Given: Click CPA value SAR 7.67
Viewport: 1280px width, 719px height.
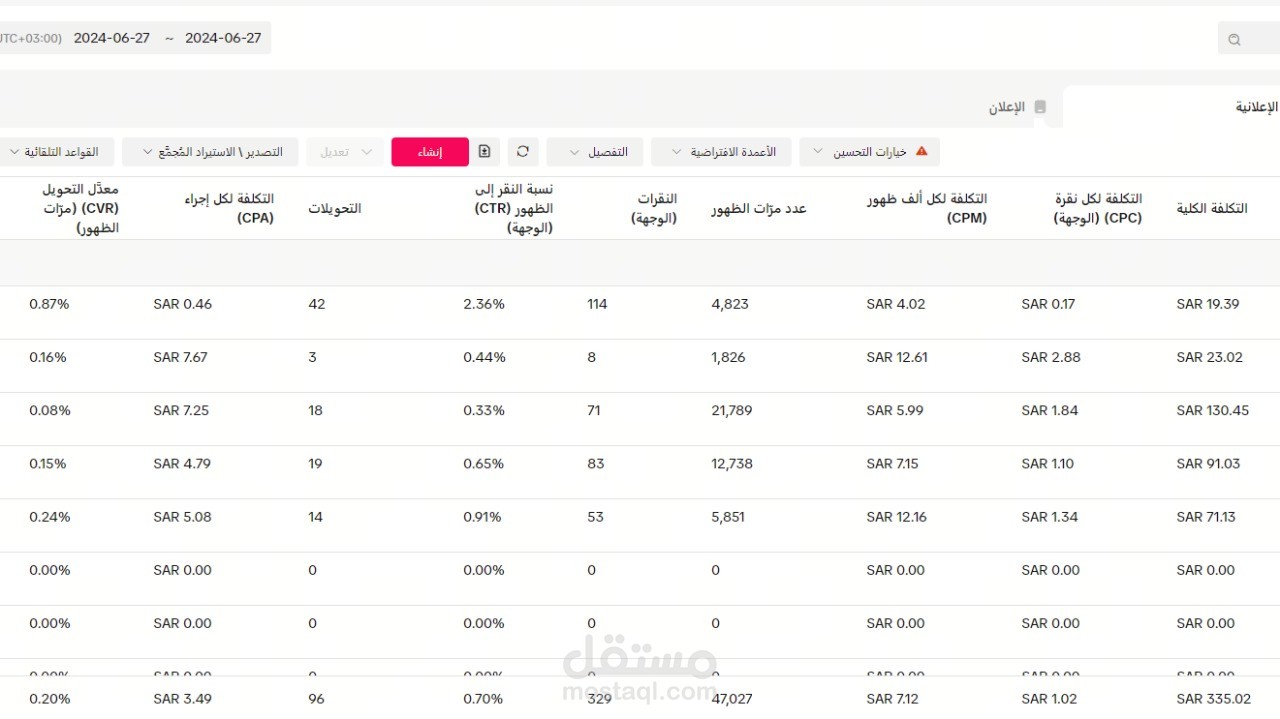Looking at the screenshot, I should pos(180,357).
